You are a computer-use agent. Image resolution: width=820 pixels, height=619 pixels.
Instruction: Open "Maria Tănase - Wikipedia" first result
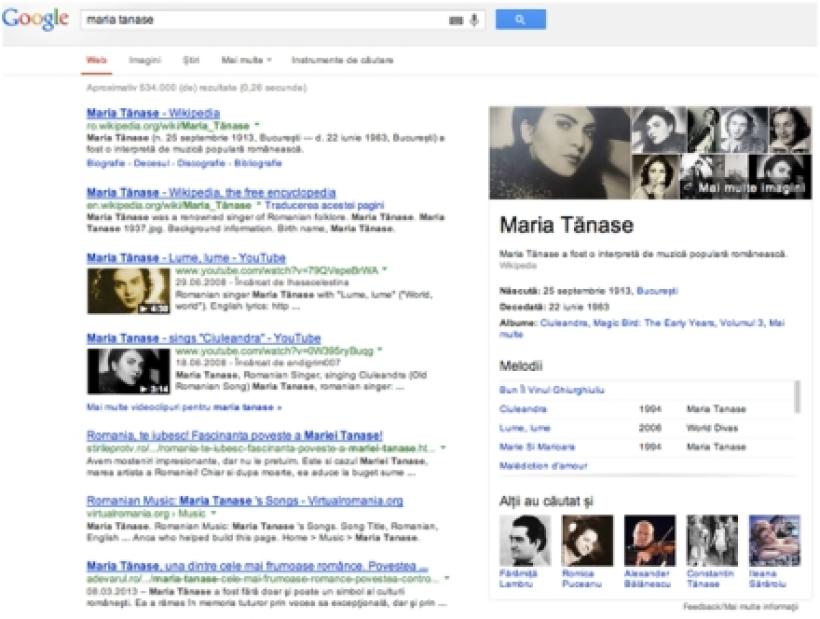(153, 113)
